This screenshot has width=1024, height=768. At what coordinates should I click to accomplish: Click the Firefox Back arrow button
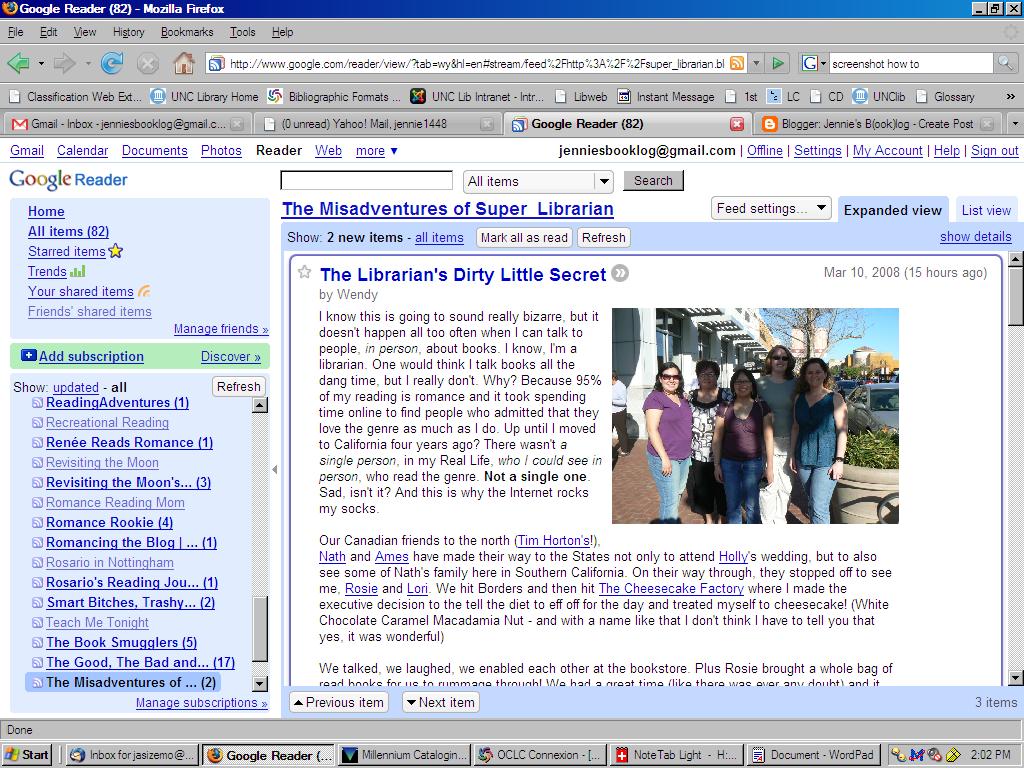pos(18,63)
